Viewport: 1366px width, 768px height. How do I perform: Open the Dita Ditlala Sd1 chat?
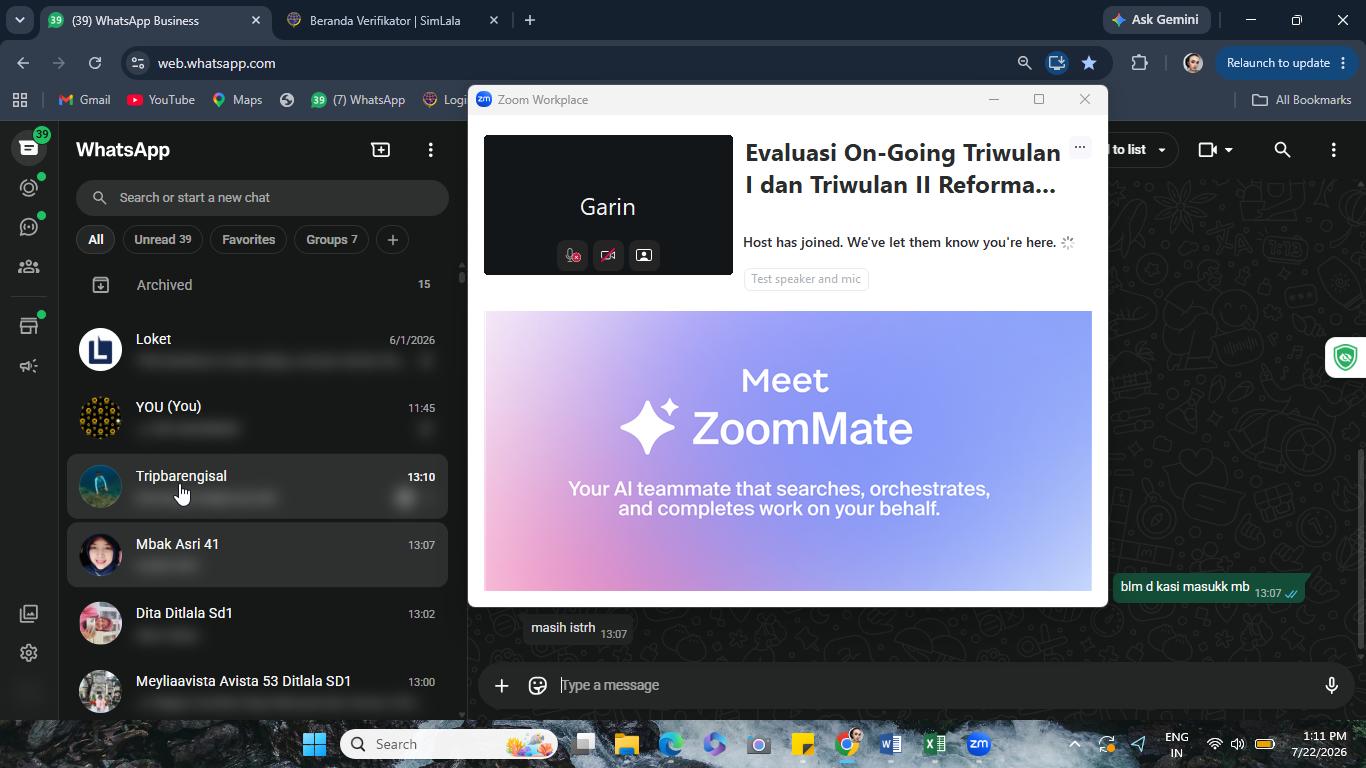pos(258,622)
